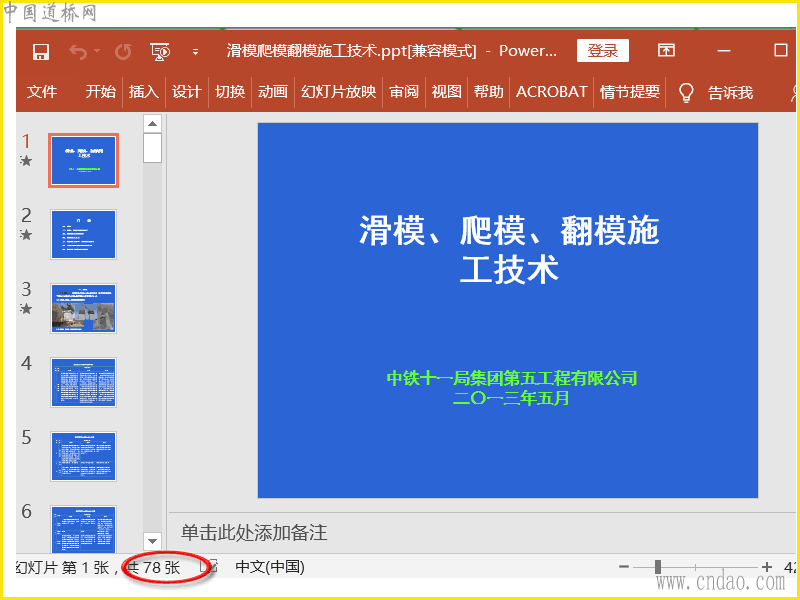Click slide counter 幻灯片 第 1 张

click(62, 567)
